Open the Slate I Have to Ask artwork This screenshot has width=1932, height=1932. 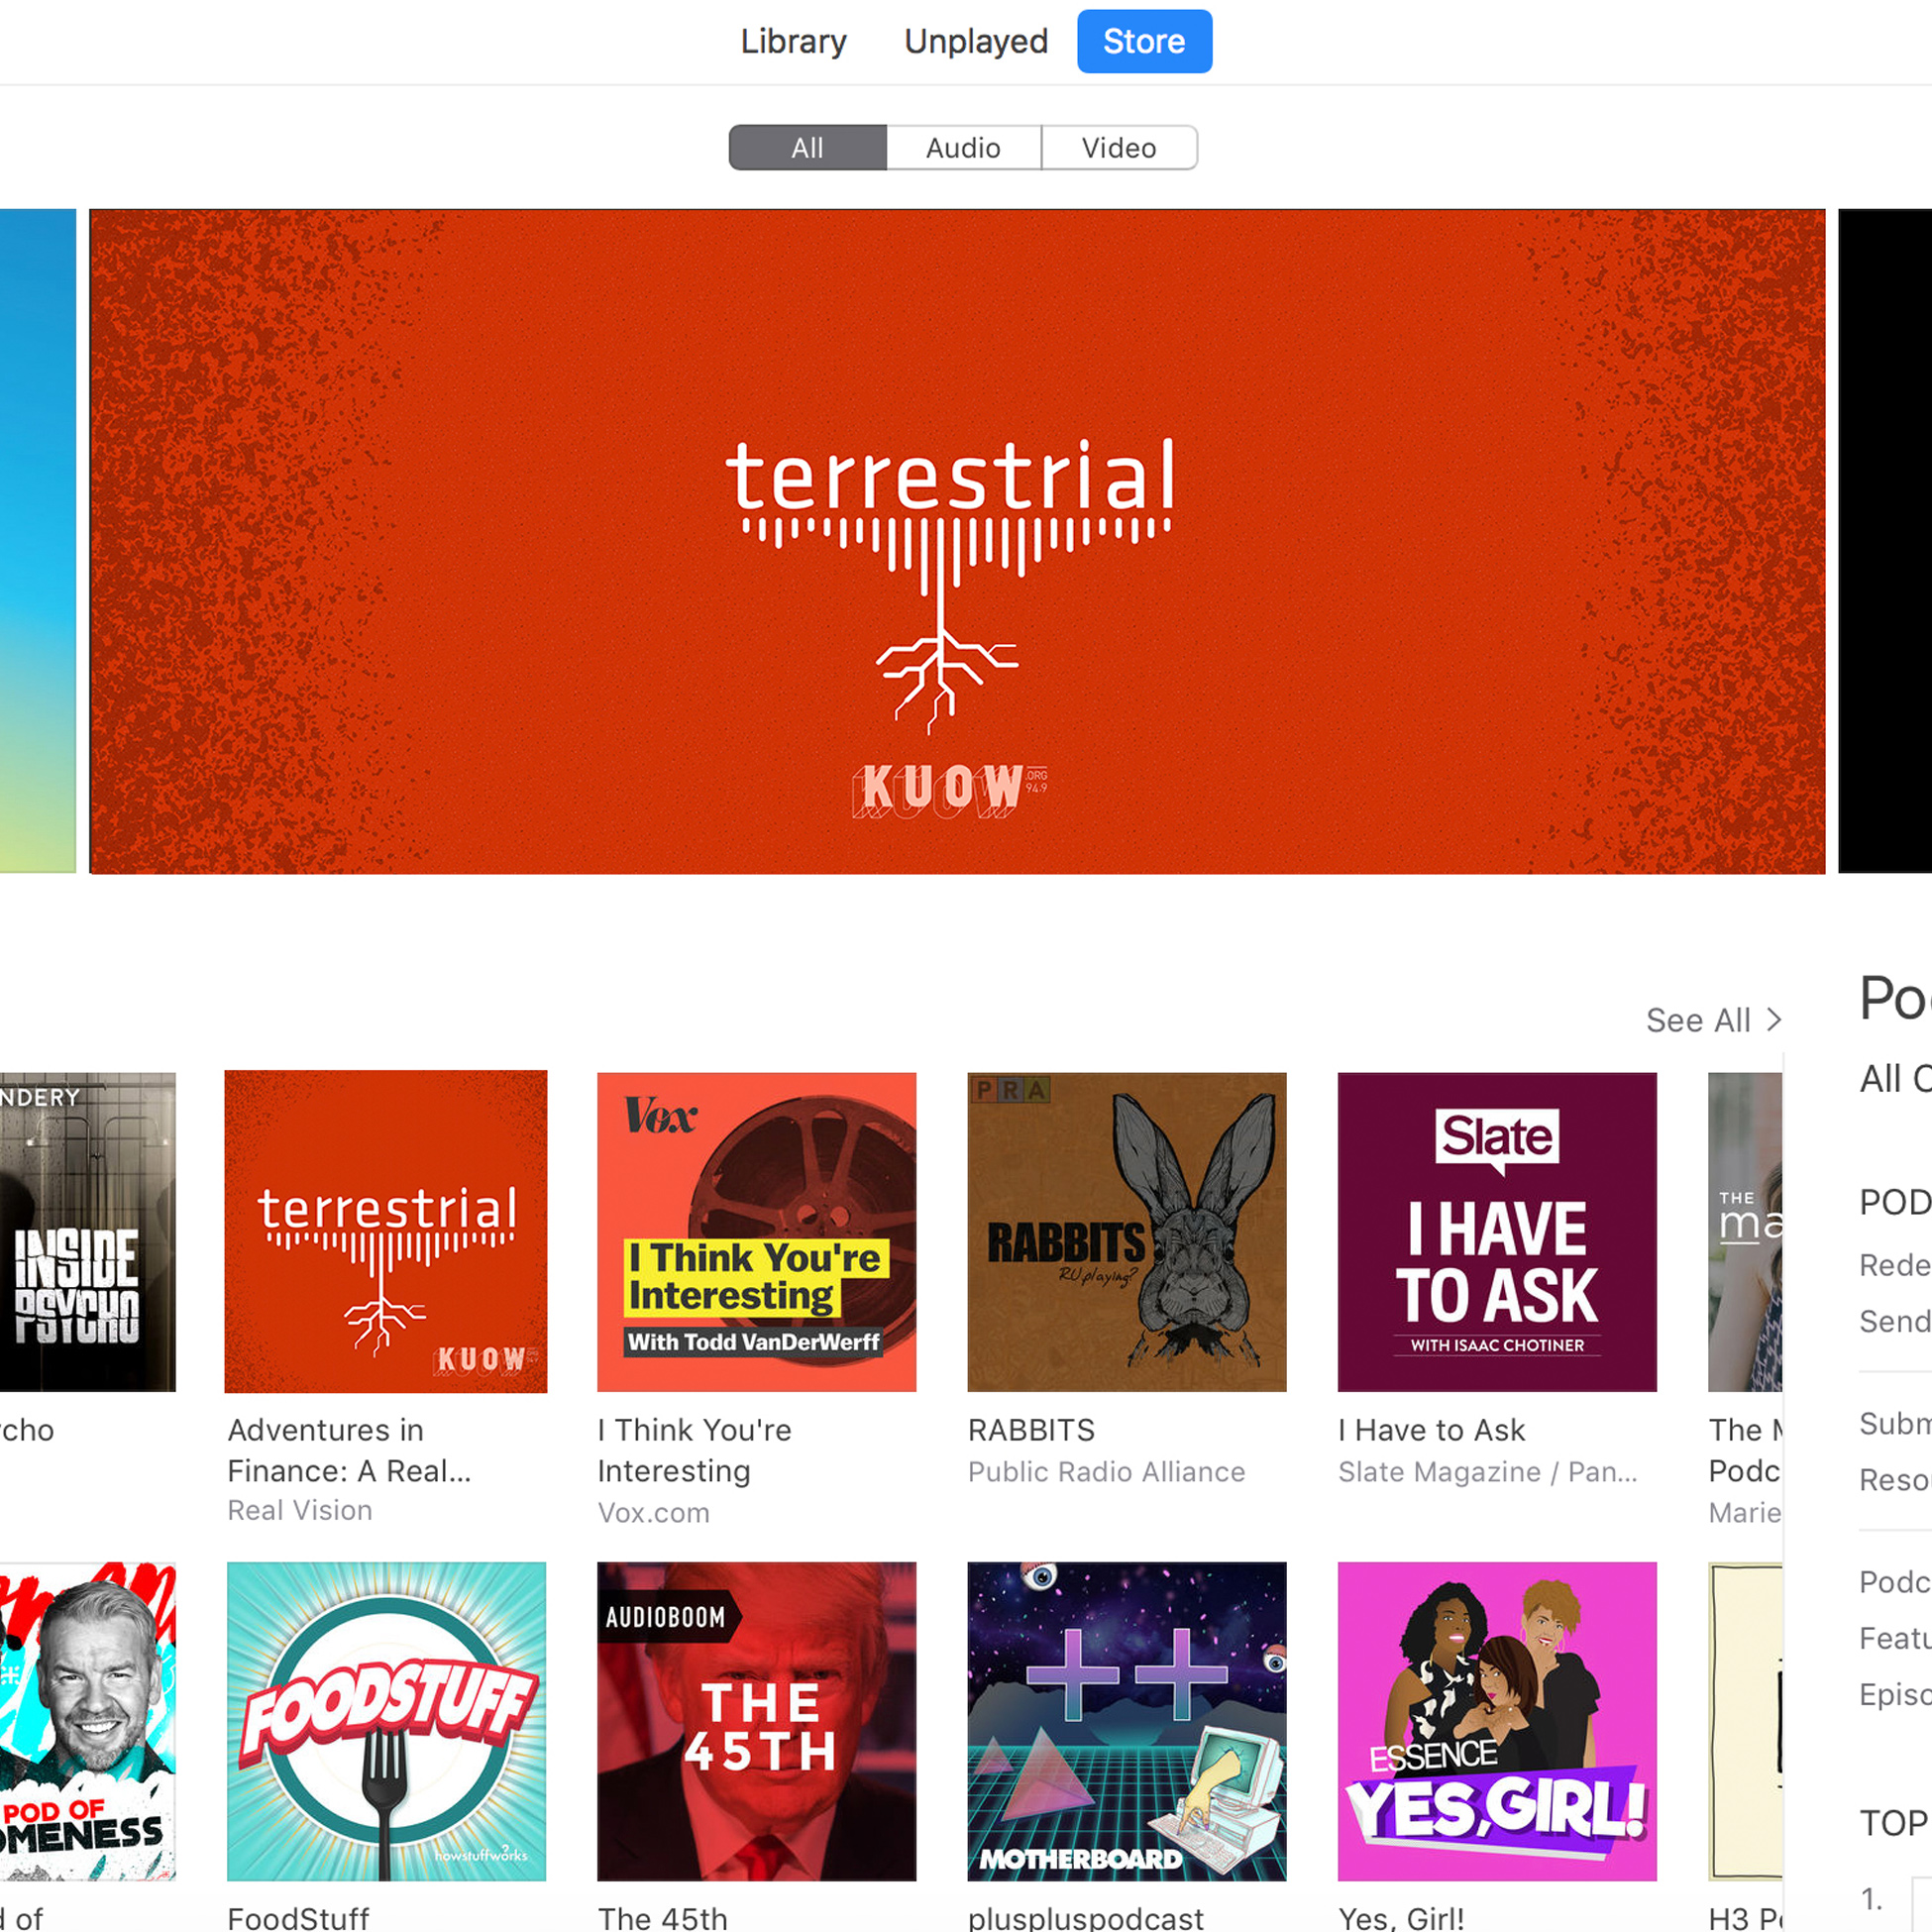[x=1497, y=1231]
